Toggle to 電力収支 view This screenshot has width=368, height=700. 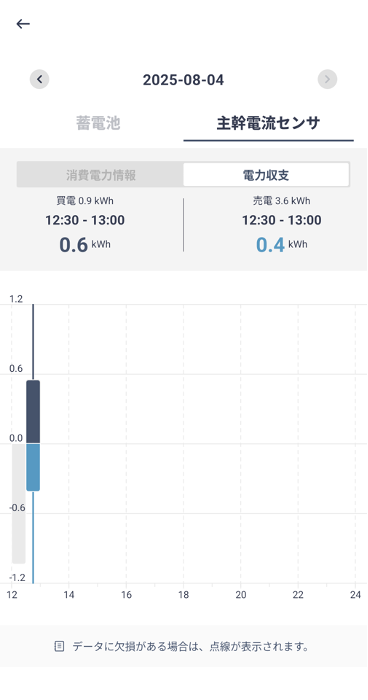pos(266,175)
